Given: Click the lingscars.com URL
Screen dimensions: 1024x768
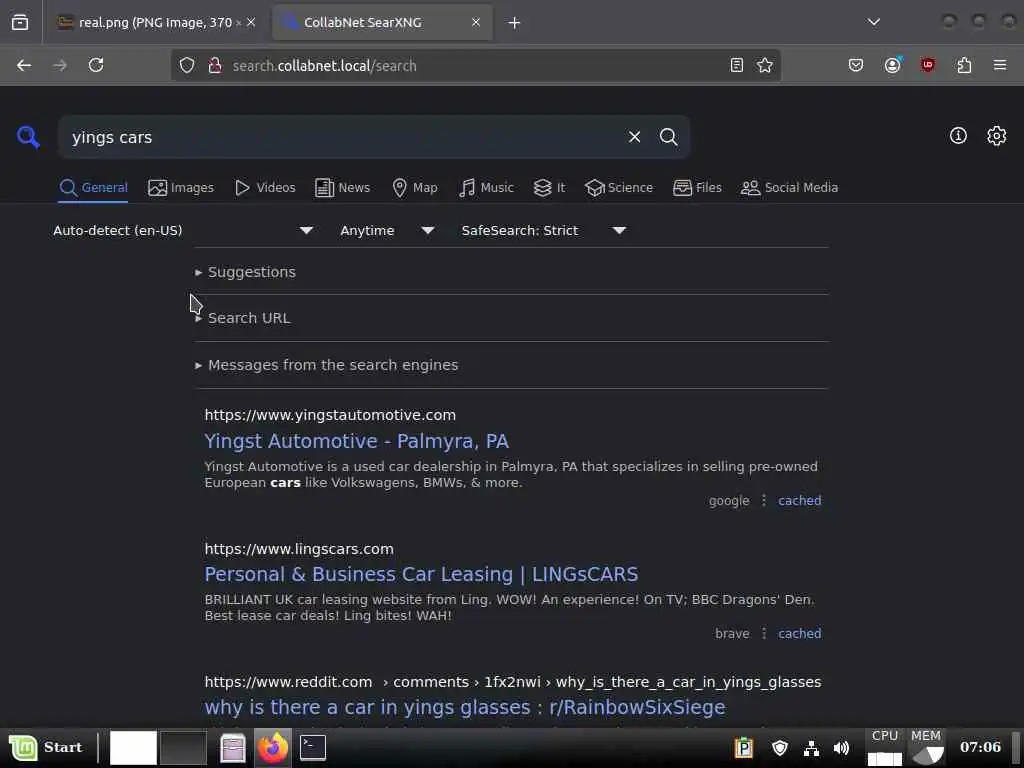Looking at the screenshot, I should pyautogui.click(x=299, y=549).
